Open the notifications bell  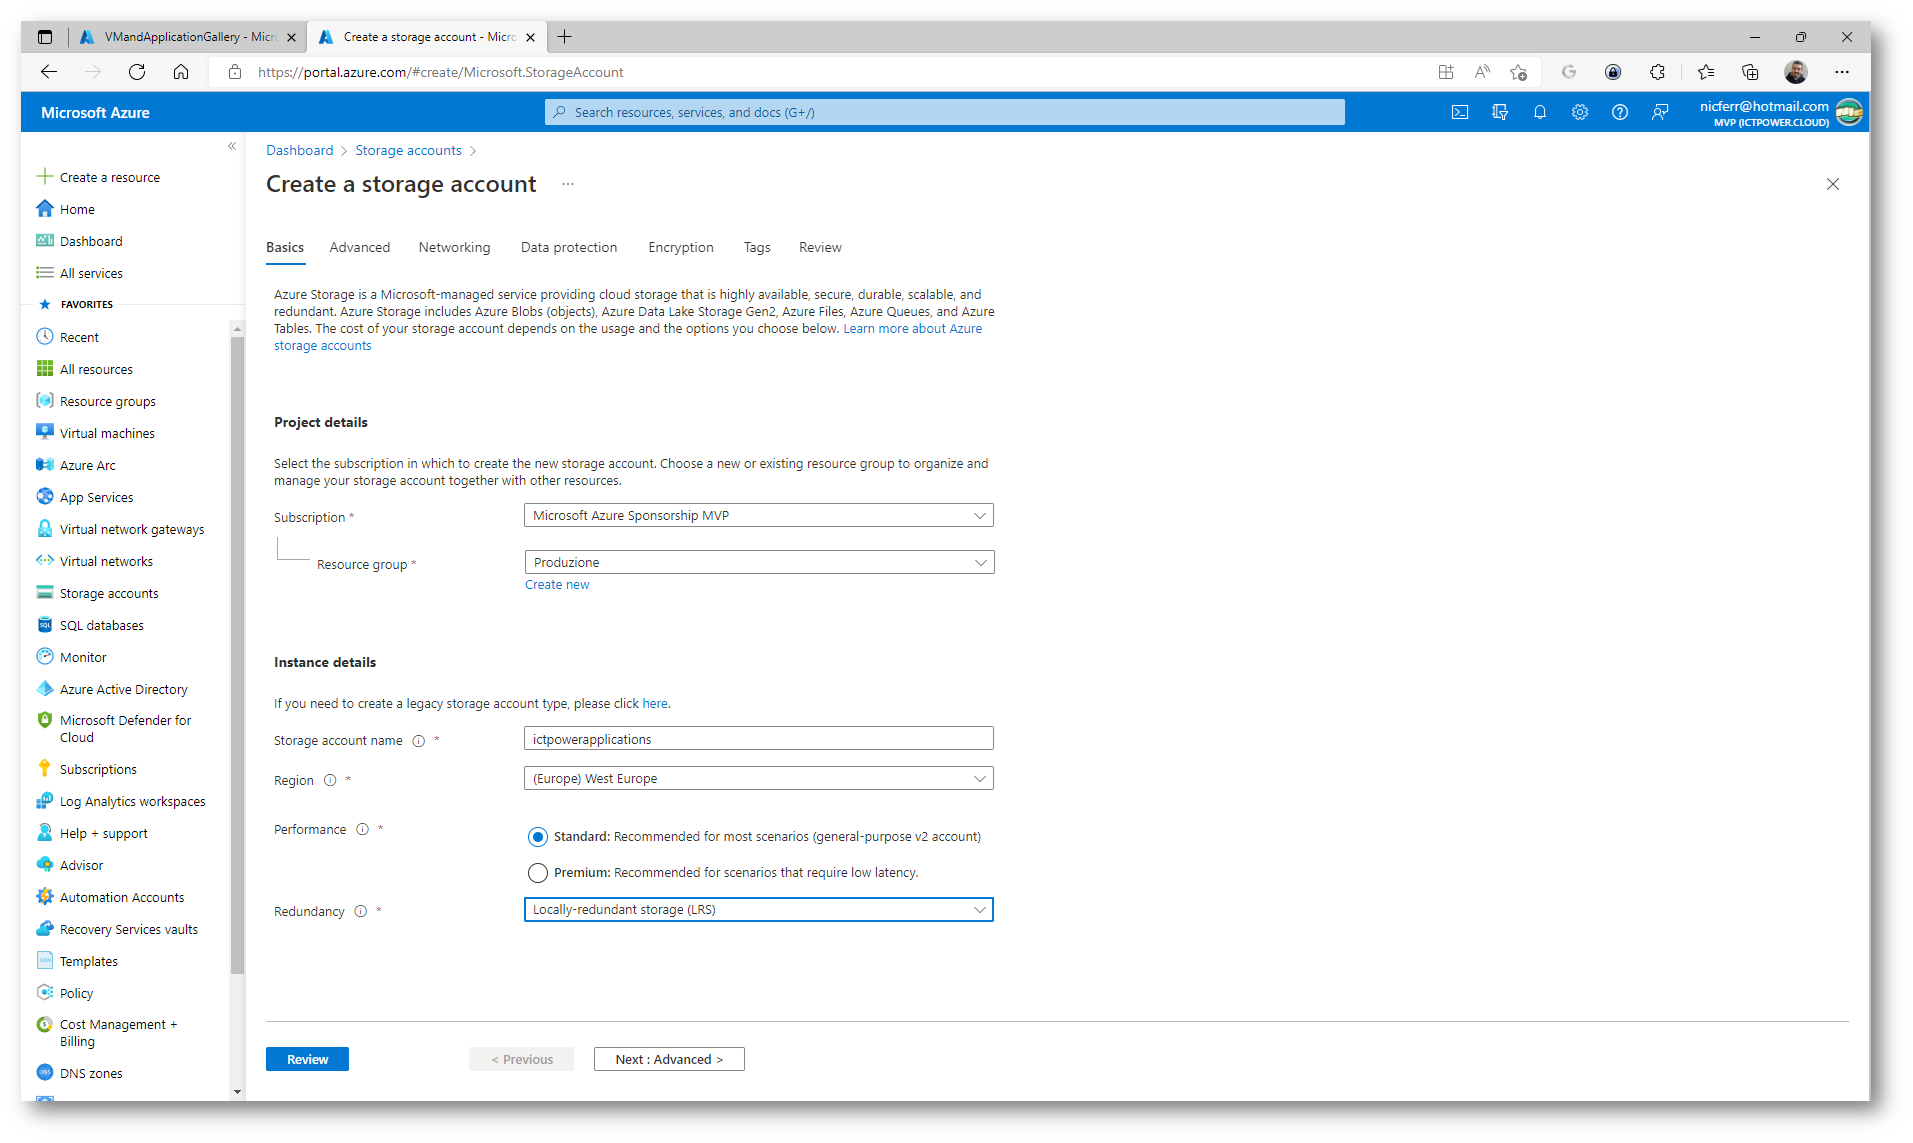(x=1540, y=112)
